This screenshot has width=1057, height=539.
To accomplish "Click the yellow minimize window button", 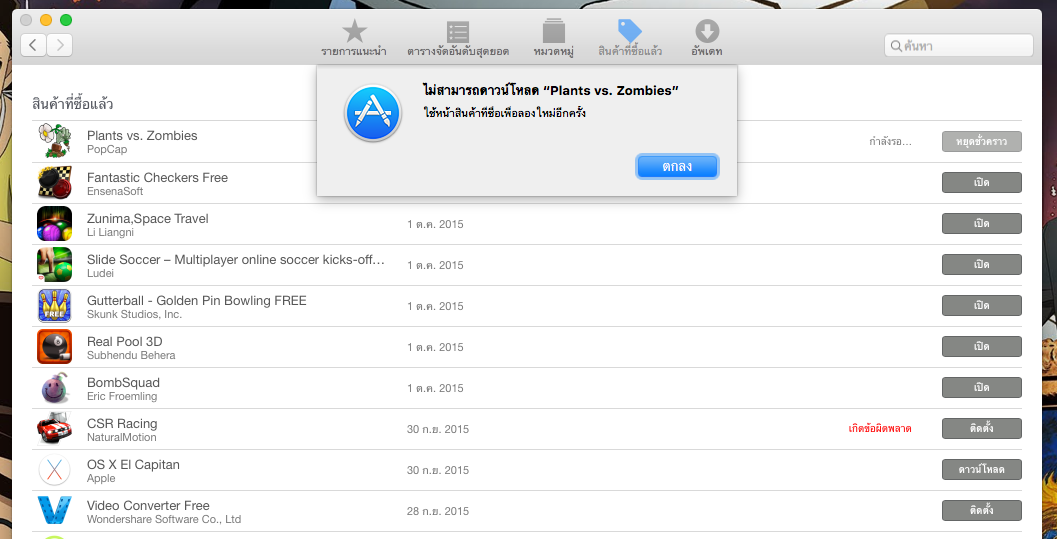I will (46, 20).
